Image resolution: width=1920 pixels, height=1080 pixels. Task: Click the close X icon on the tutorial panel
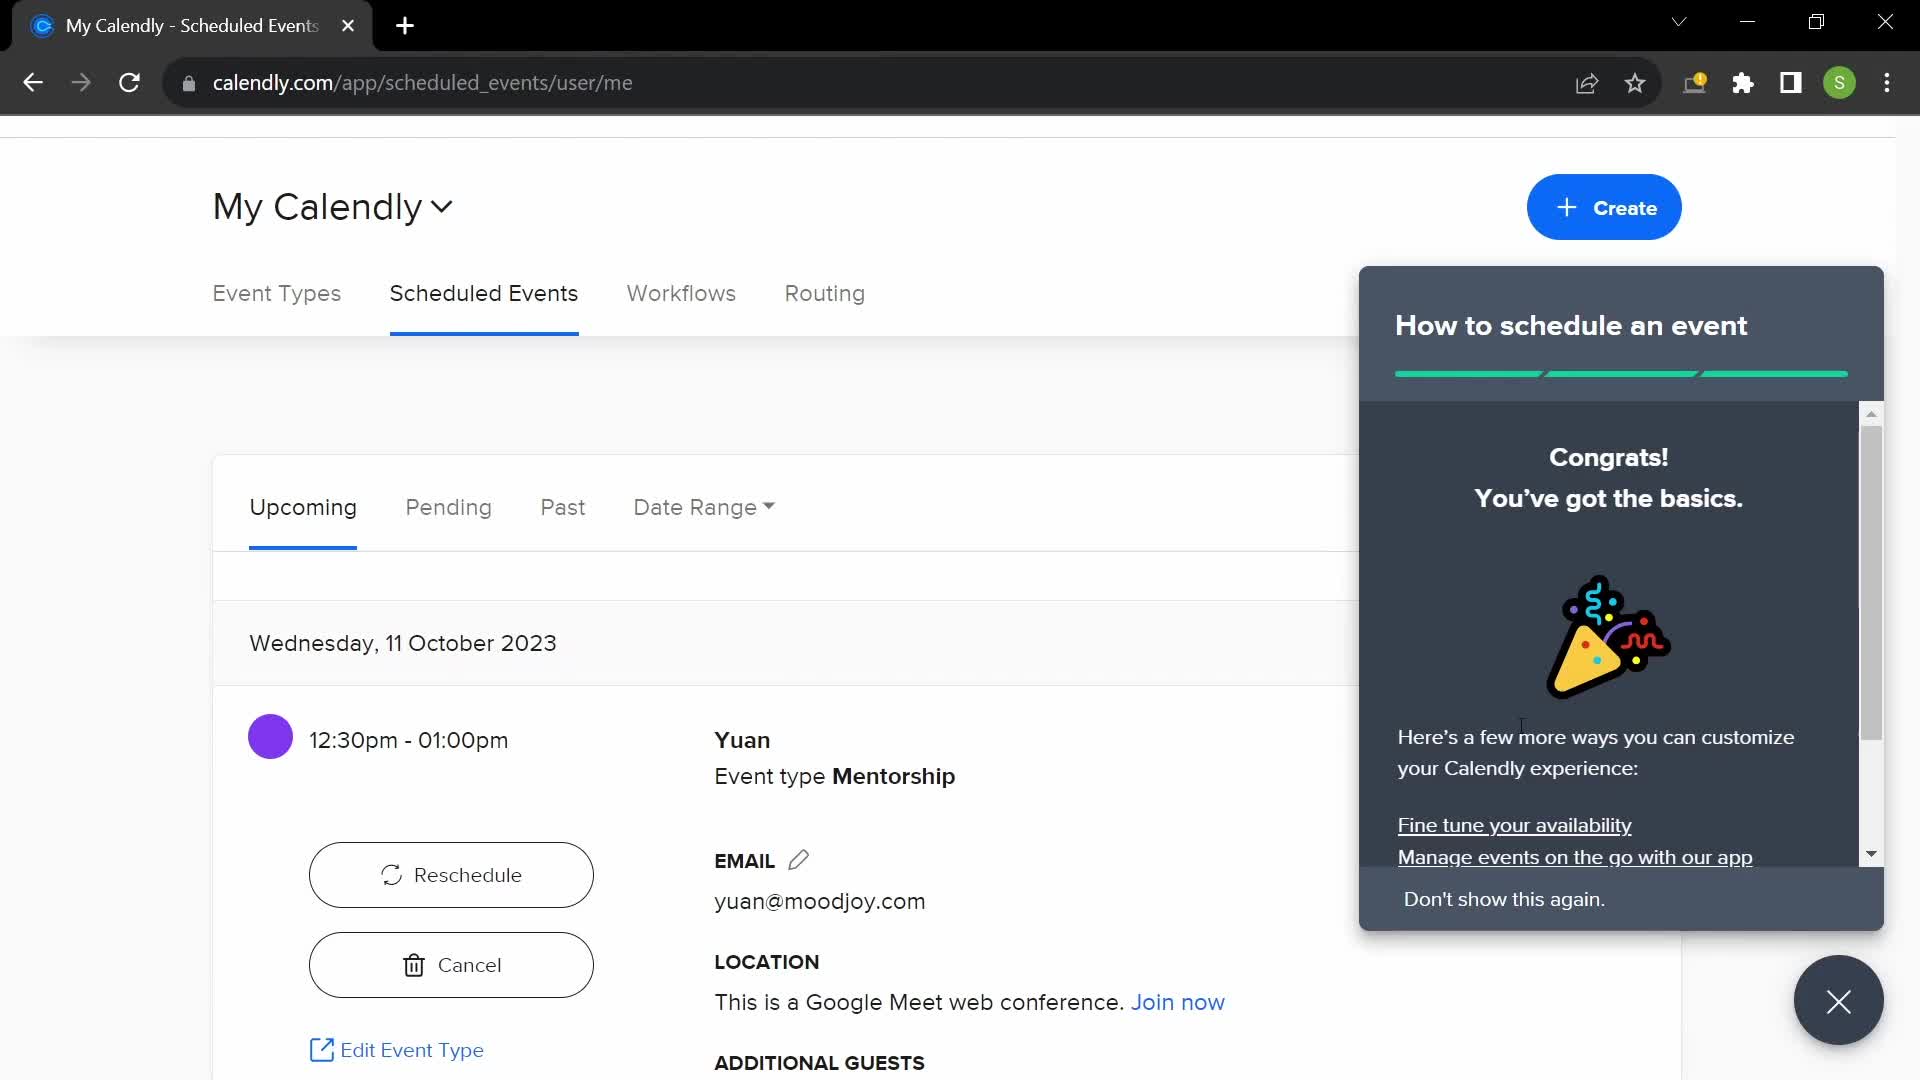[x=1838, y=1001]
